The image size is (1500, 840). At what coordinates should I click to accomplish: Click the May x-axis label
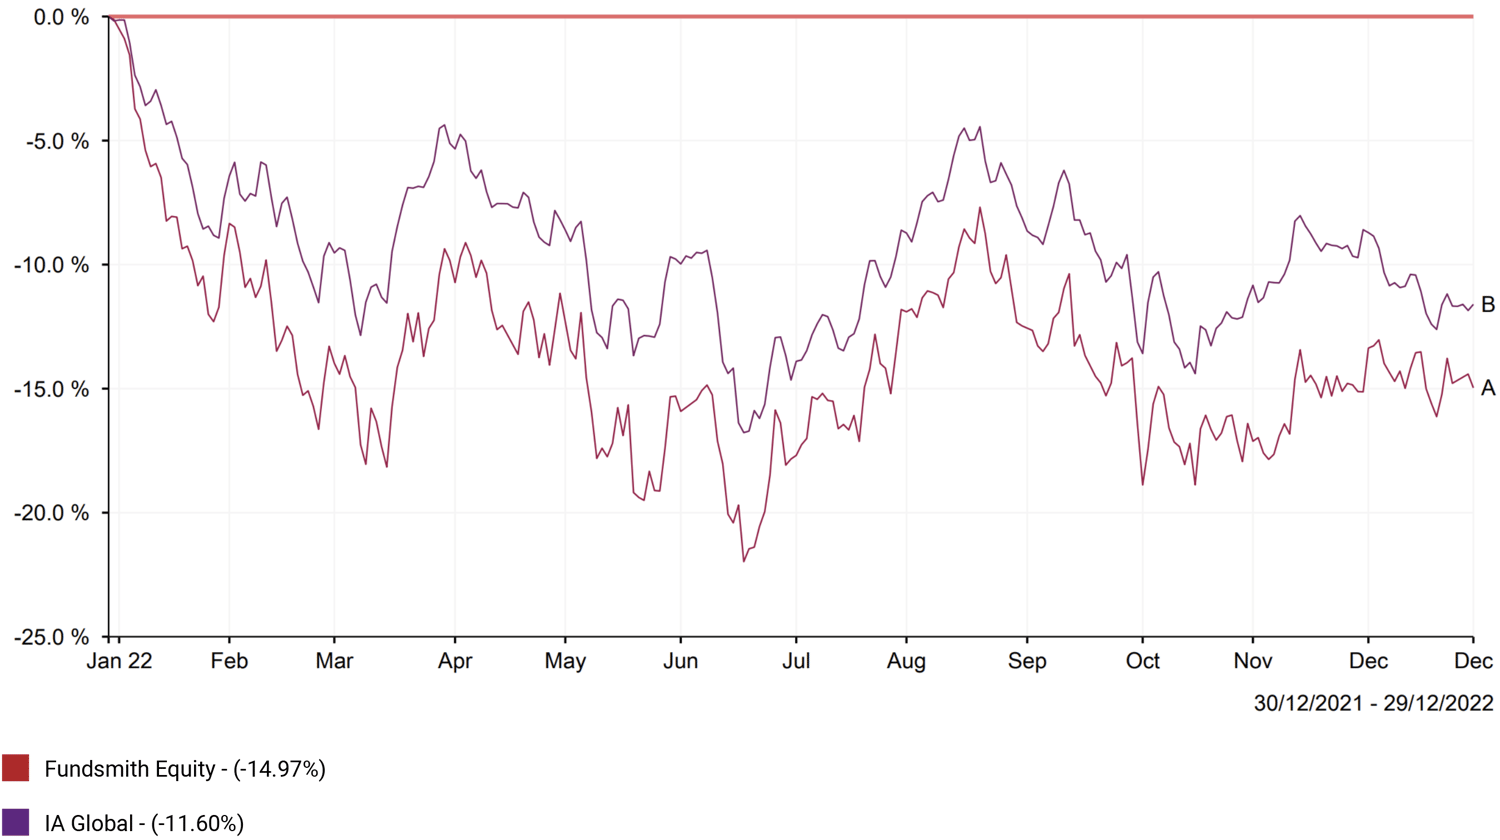point(565,661)
